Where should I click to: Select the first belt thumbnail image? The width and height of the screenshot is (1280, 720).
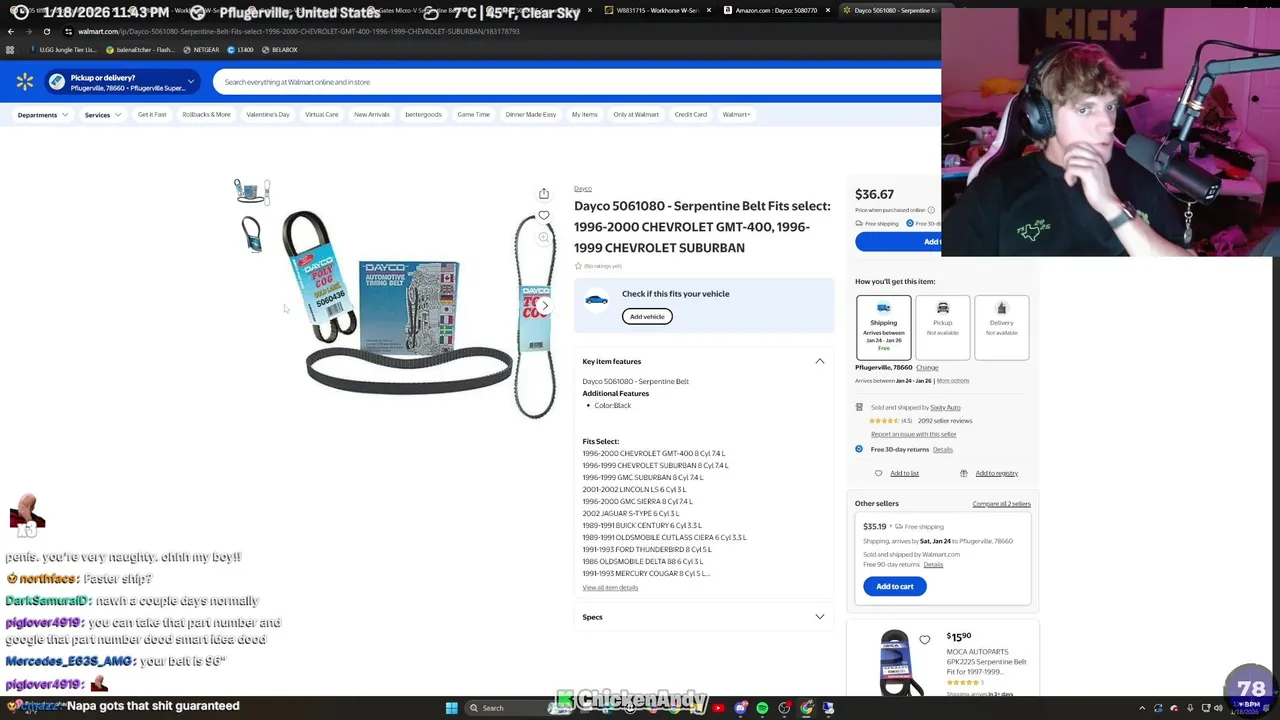pos(252,191)
